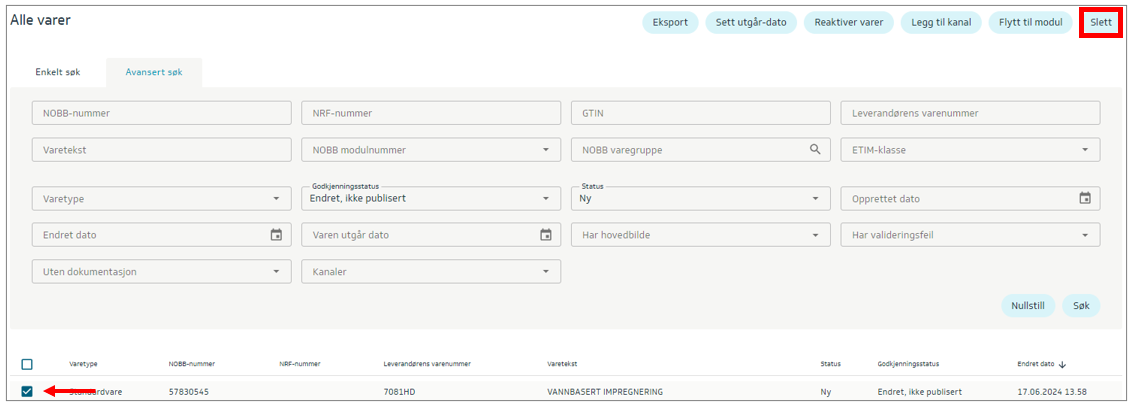Open the Godkjenningsstatus dropdown
1128x403 pixels.
pyautogui.click(x=430, y=198)
